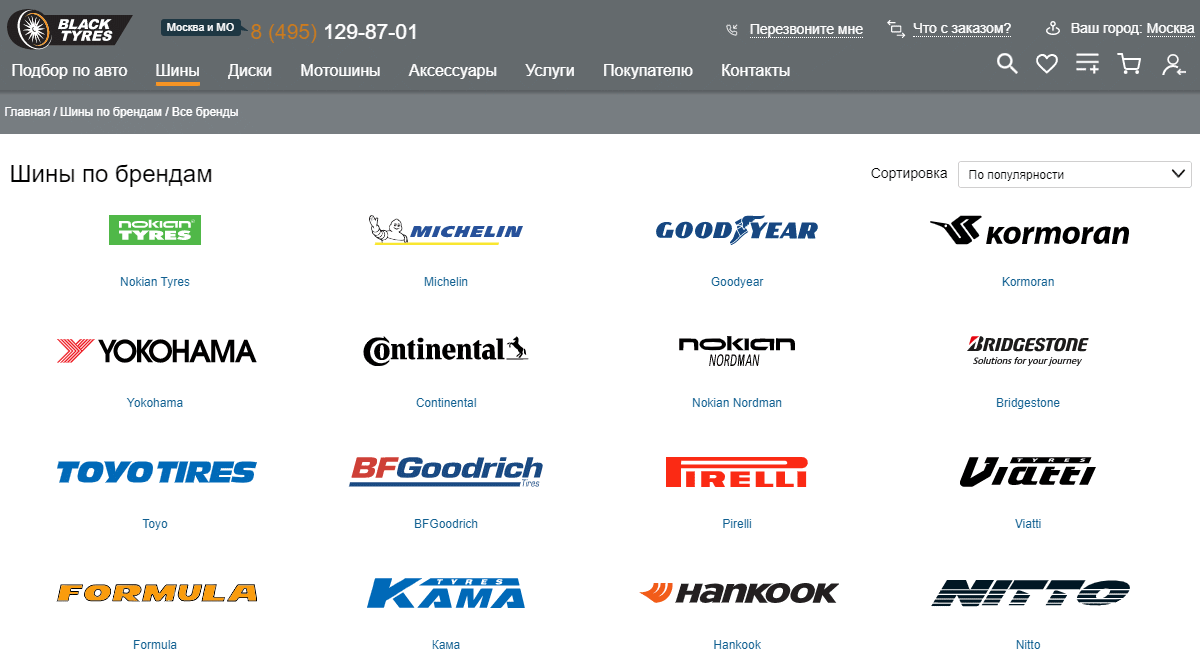Click the Bridgestone logo image

coord(1028,350)
